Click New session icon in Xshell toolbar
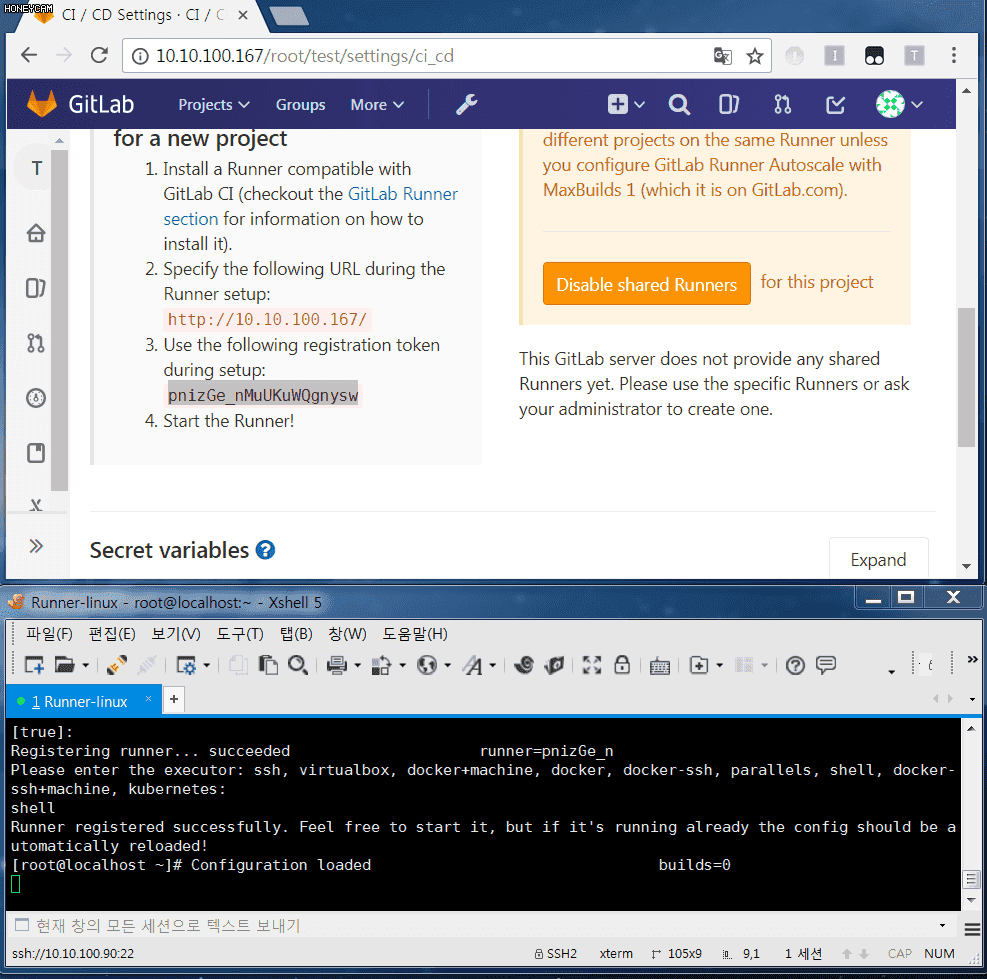 click(x=34, y=665)
